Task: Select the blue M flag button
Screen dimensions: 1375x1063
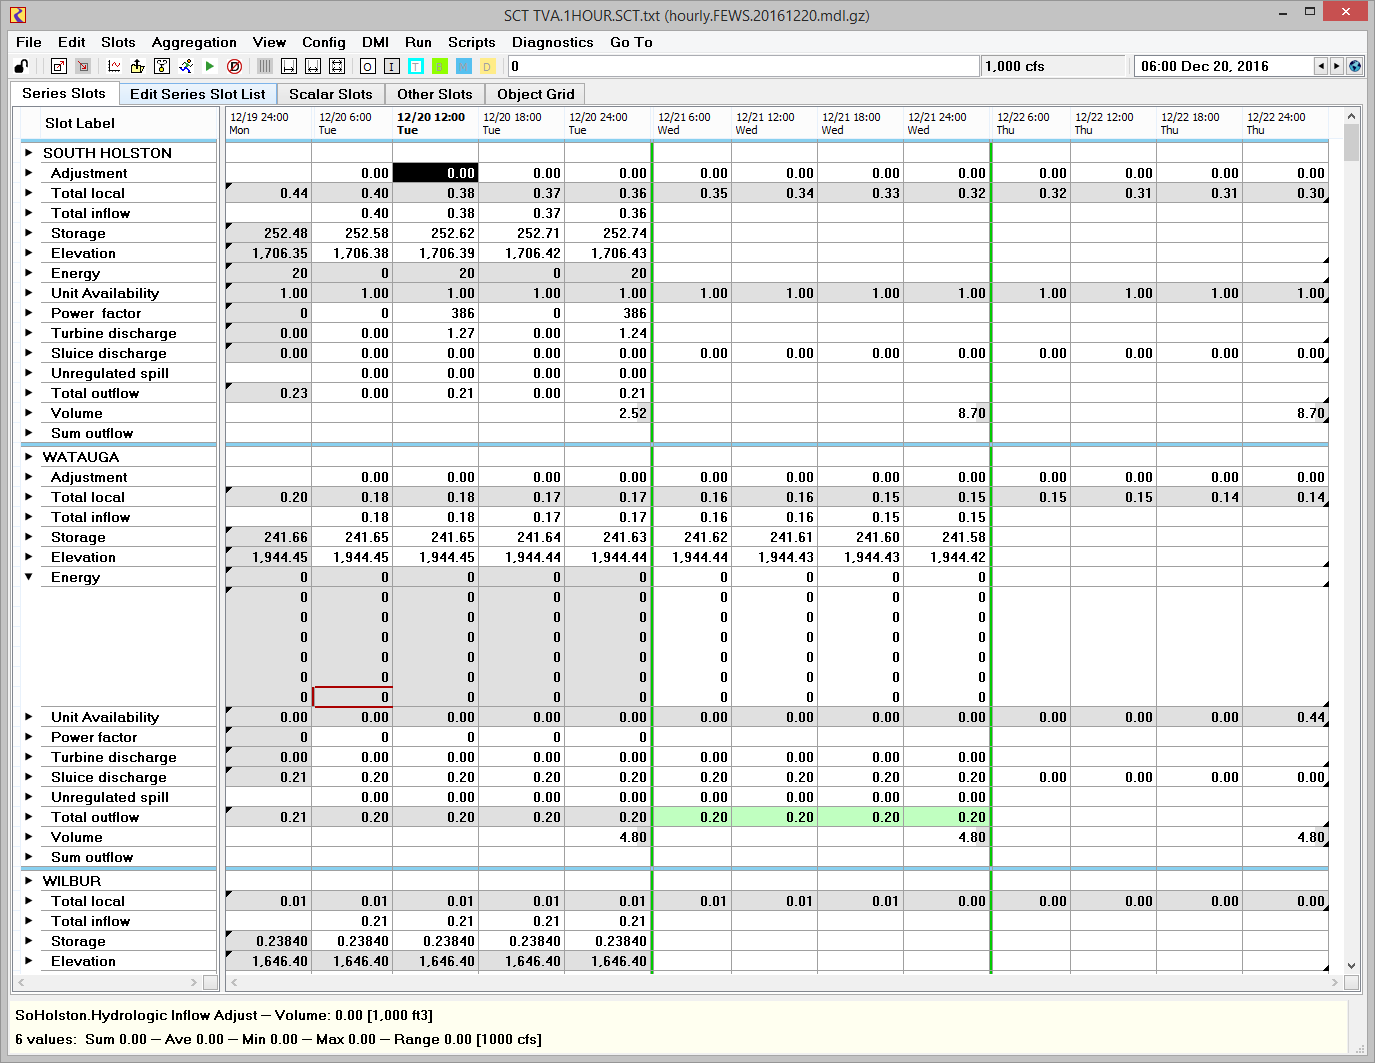Action: click(x=464, y=66)
